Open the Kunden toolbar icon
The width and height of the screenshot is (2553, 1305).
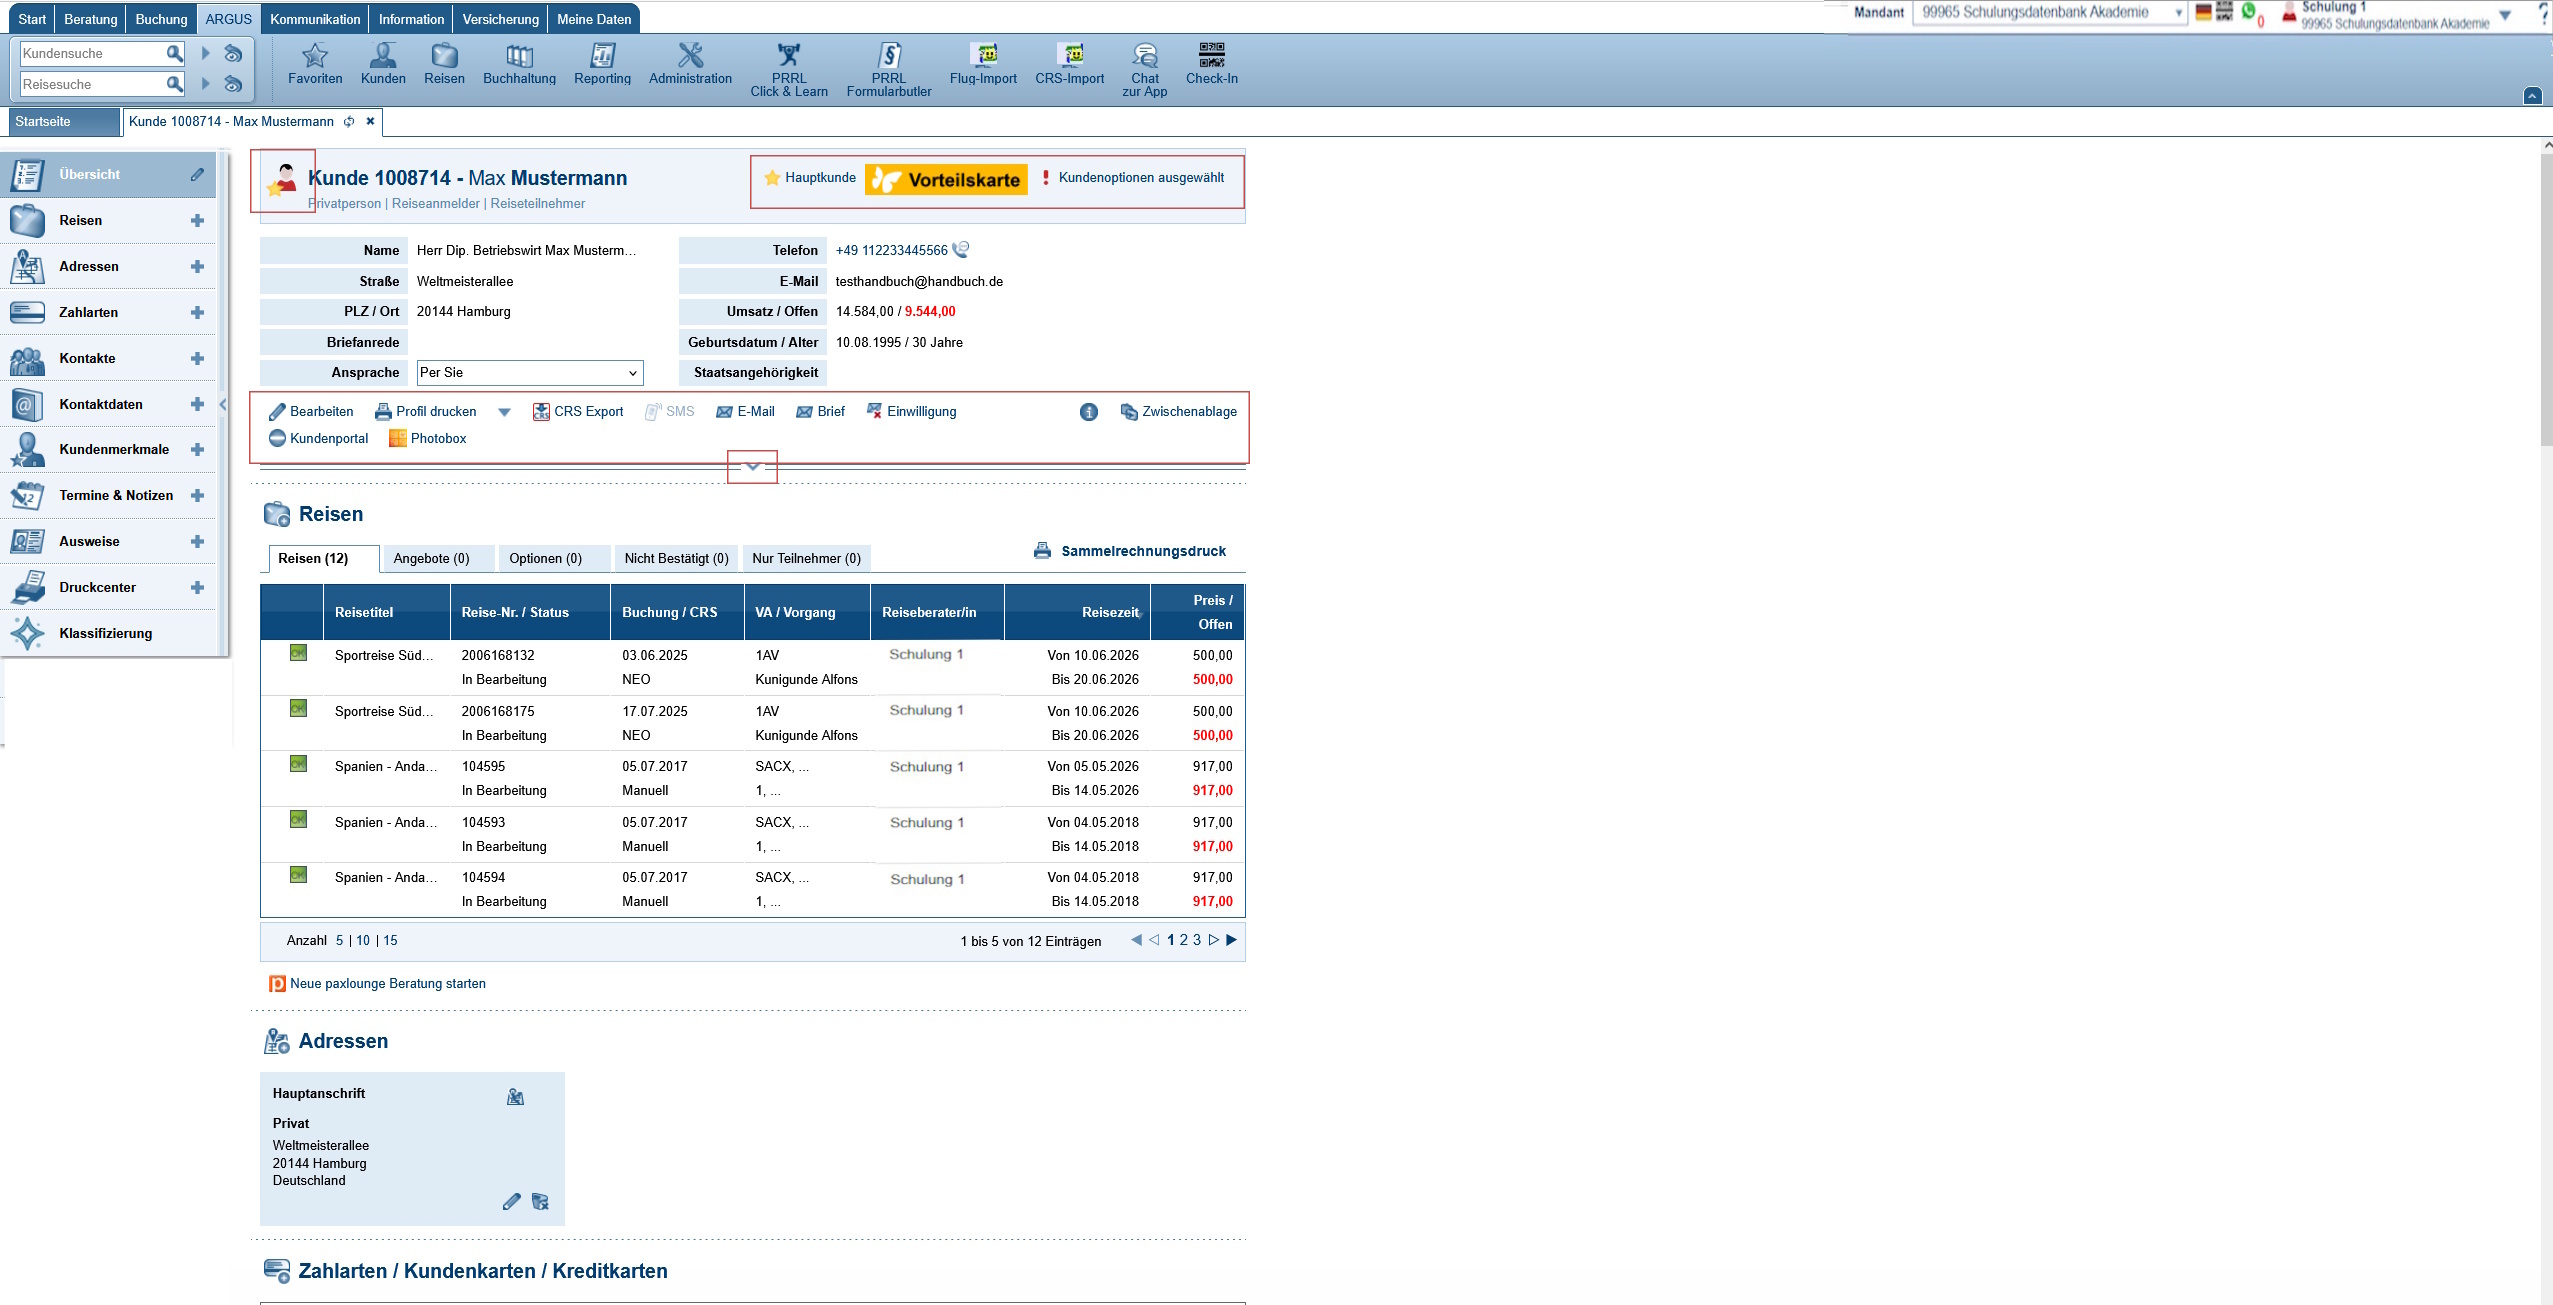click(x=383, y=55)
